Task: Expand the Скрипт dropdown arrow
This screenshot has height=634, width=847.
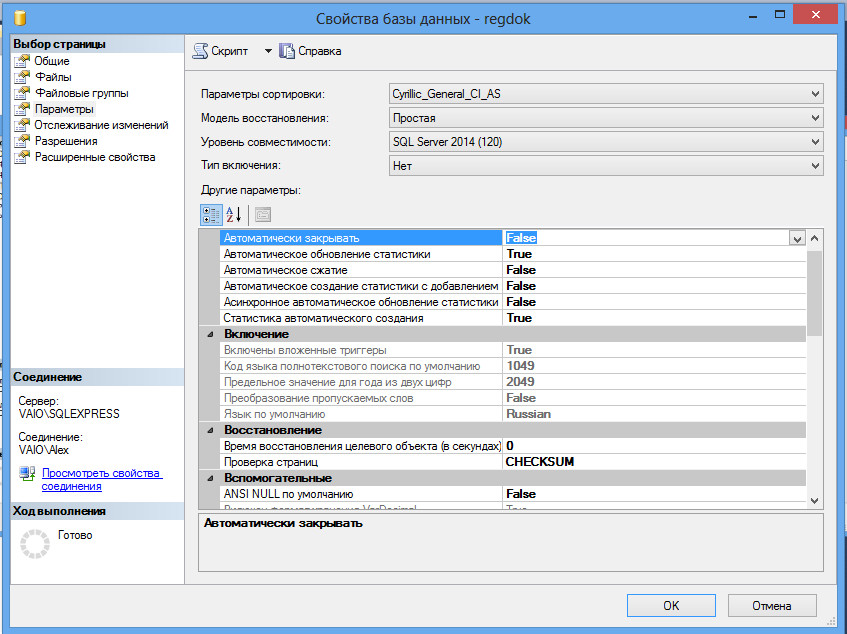Action: (268, 51)
